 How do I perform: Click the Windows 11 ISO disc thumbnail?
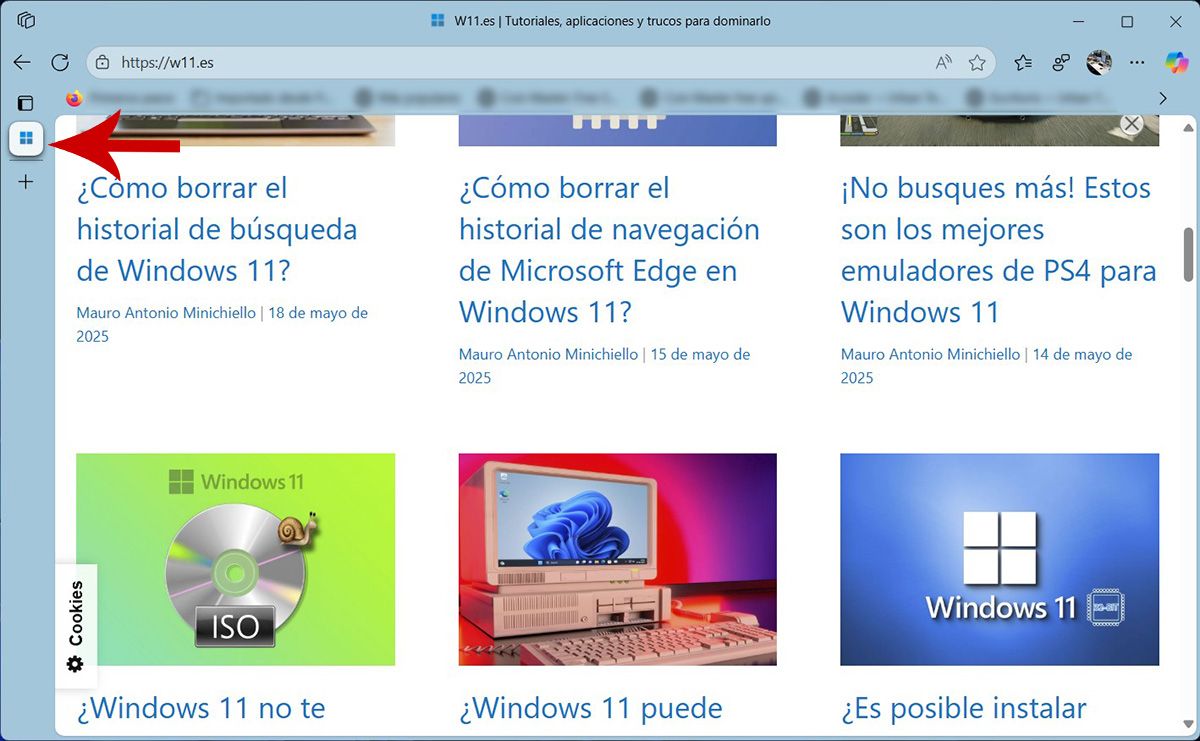point(235,559)
